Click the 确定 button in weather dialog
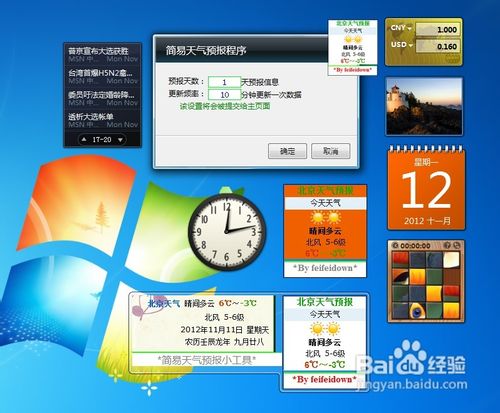This screenshot has width=500, height=413. (287, 151)
